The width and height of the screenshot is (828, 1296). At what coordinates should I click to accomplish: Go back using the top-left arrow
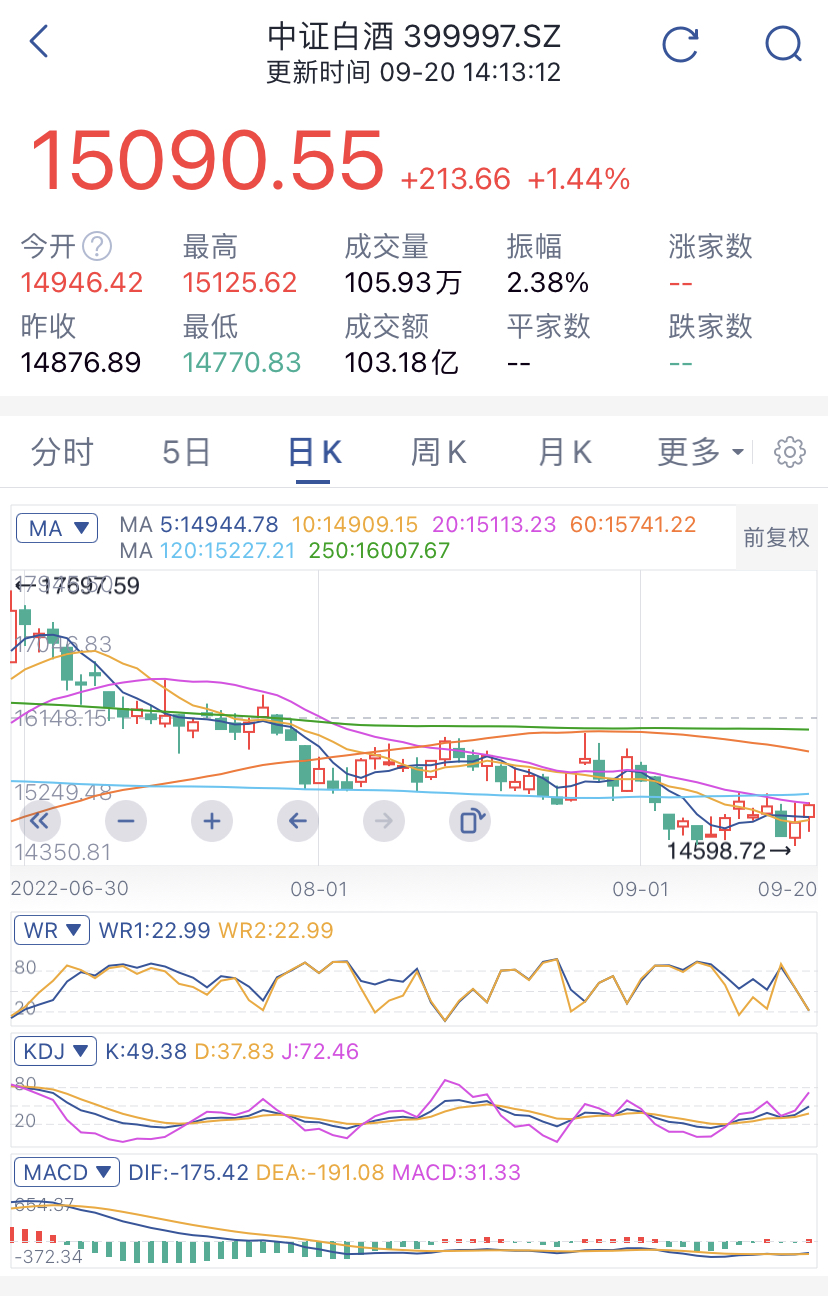[39, 42]
